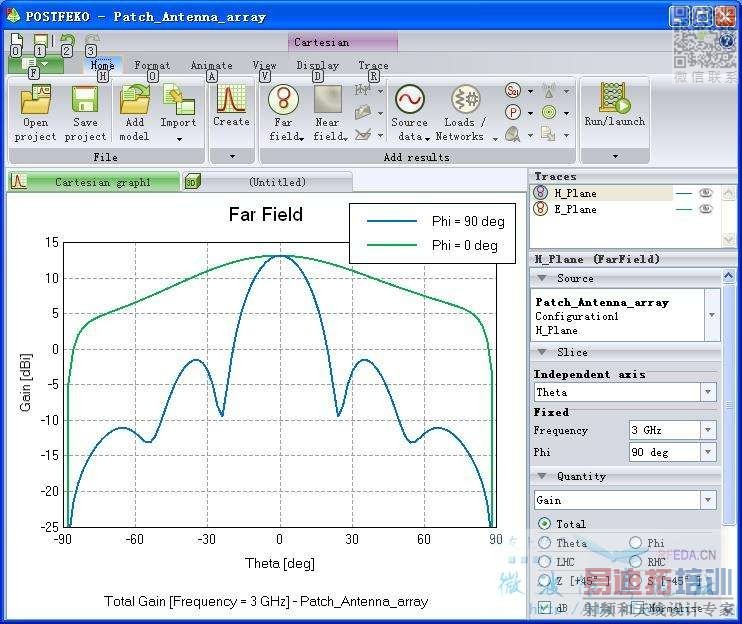Switch to the Home ribbon tab
Image resolution: width=742 pixels, height=624 pixels.
tap(102, 65)
